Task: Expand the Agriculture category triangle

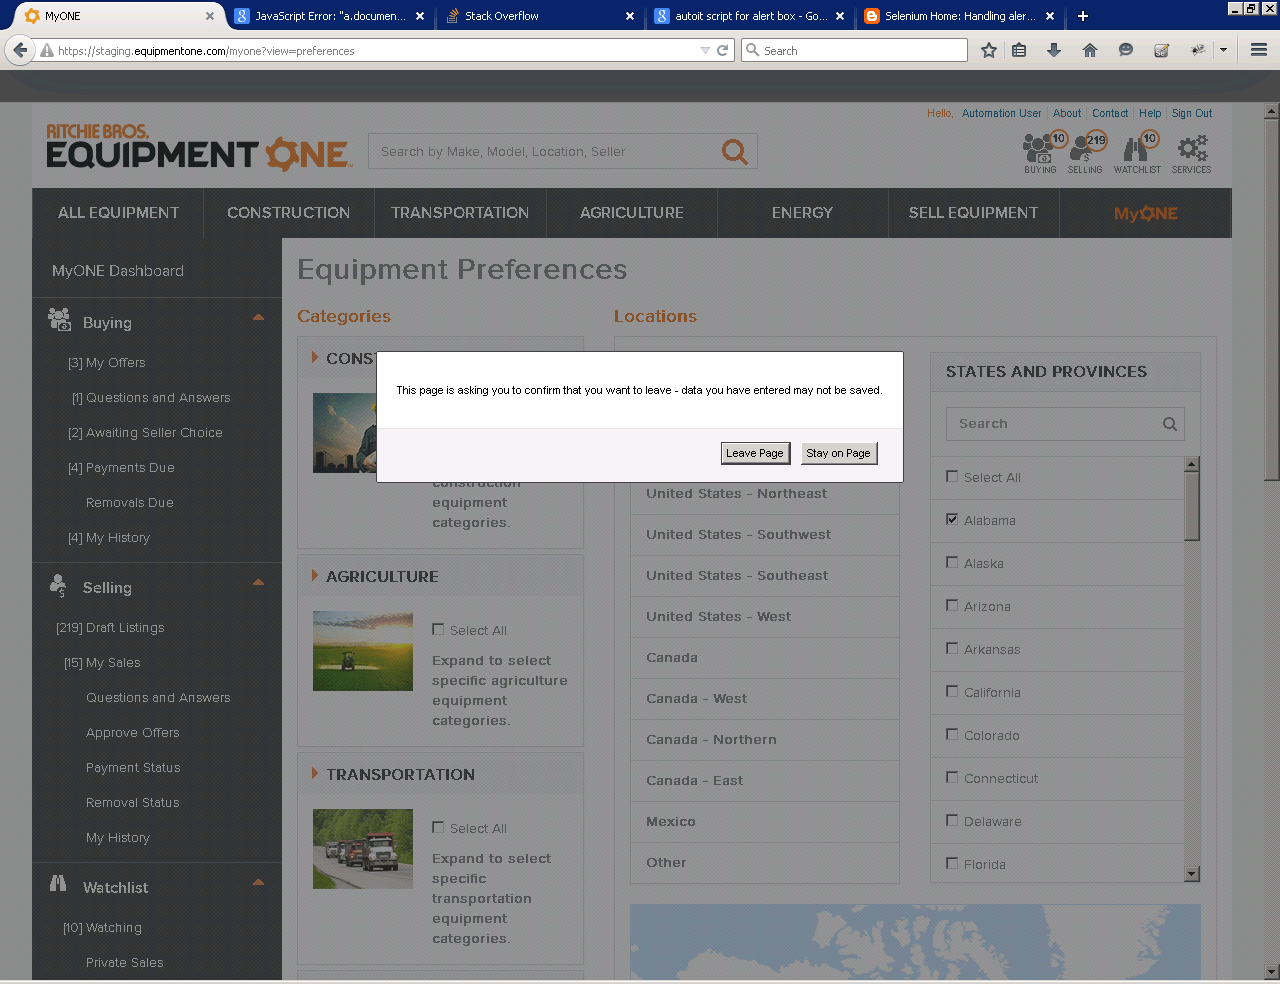Action: [315, 576]
